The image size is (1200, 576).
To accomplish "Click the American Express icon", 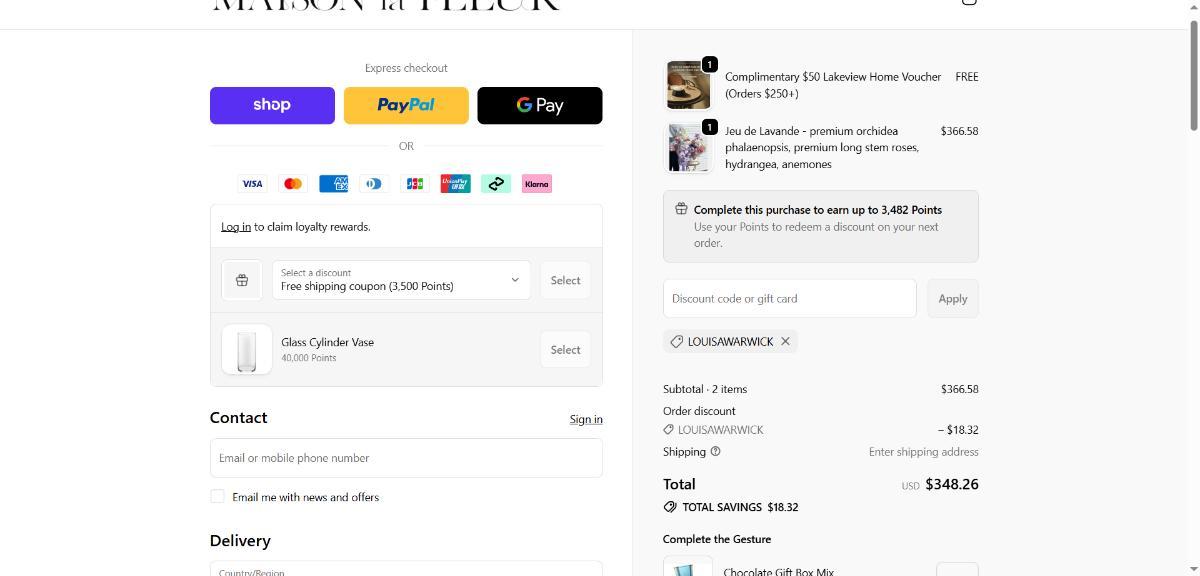I will pyautogui.click(x=333, y=184).
